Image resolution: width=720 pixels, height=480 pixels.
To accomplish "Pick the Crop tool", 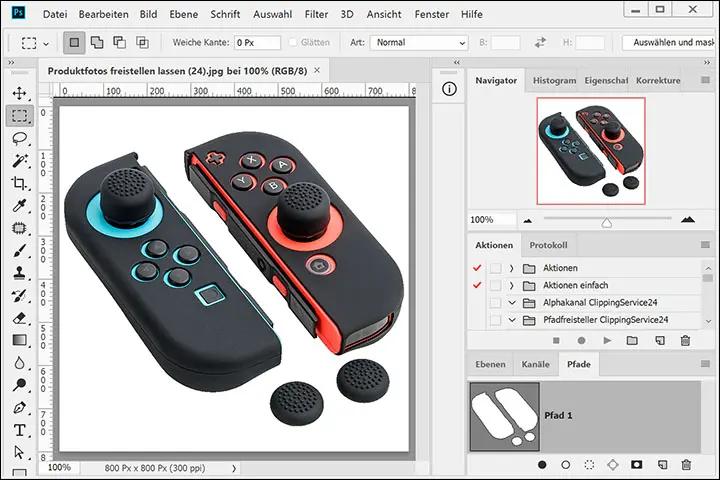I will click(19, 184).
